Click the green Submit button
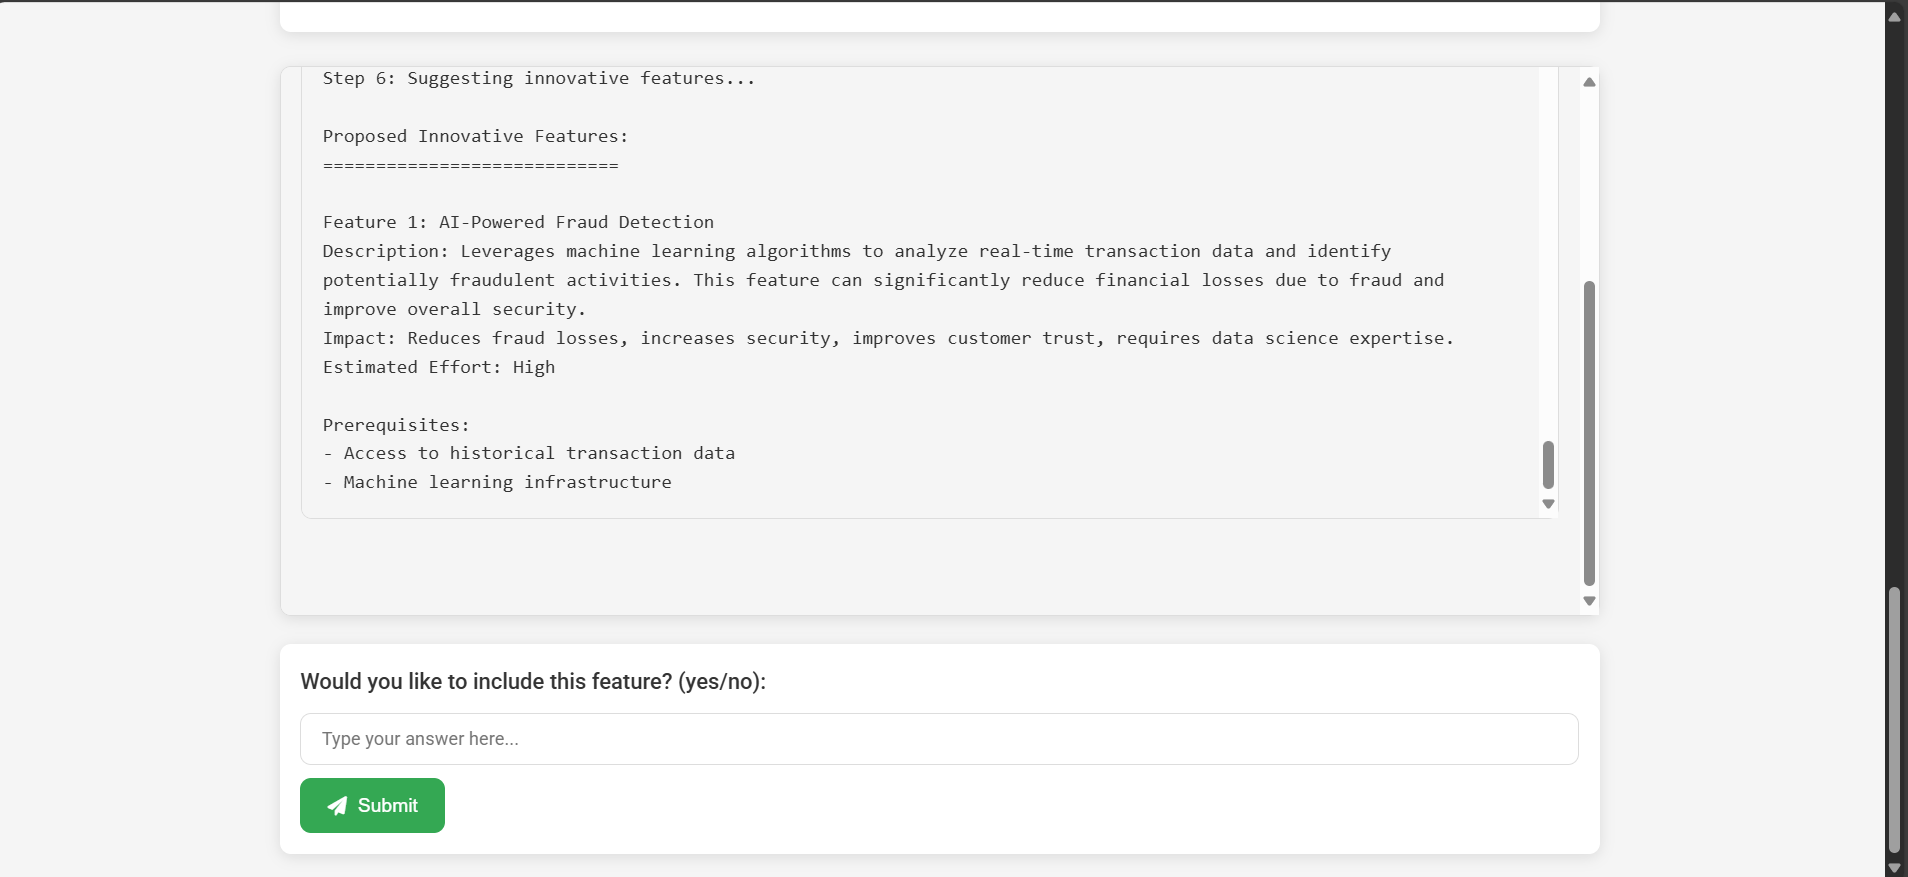The width and height of the screenshot is (1908, 877). tap(372, 805)
